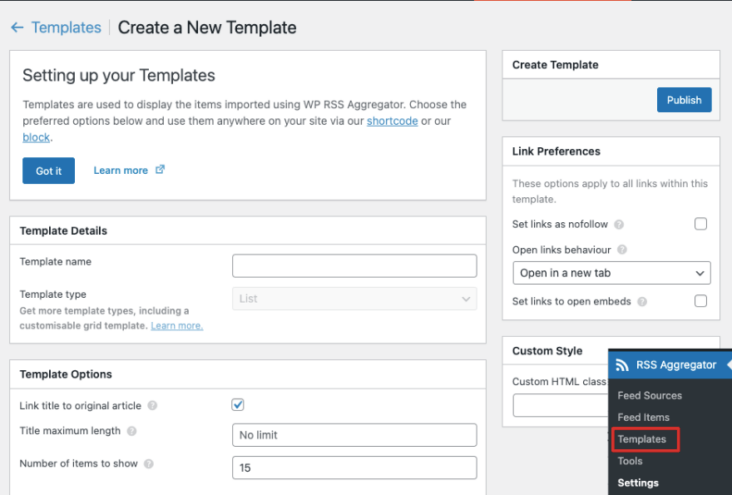Click the help icon for Set links to open embeds

[642, 302]
